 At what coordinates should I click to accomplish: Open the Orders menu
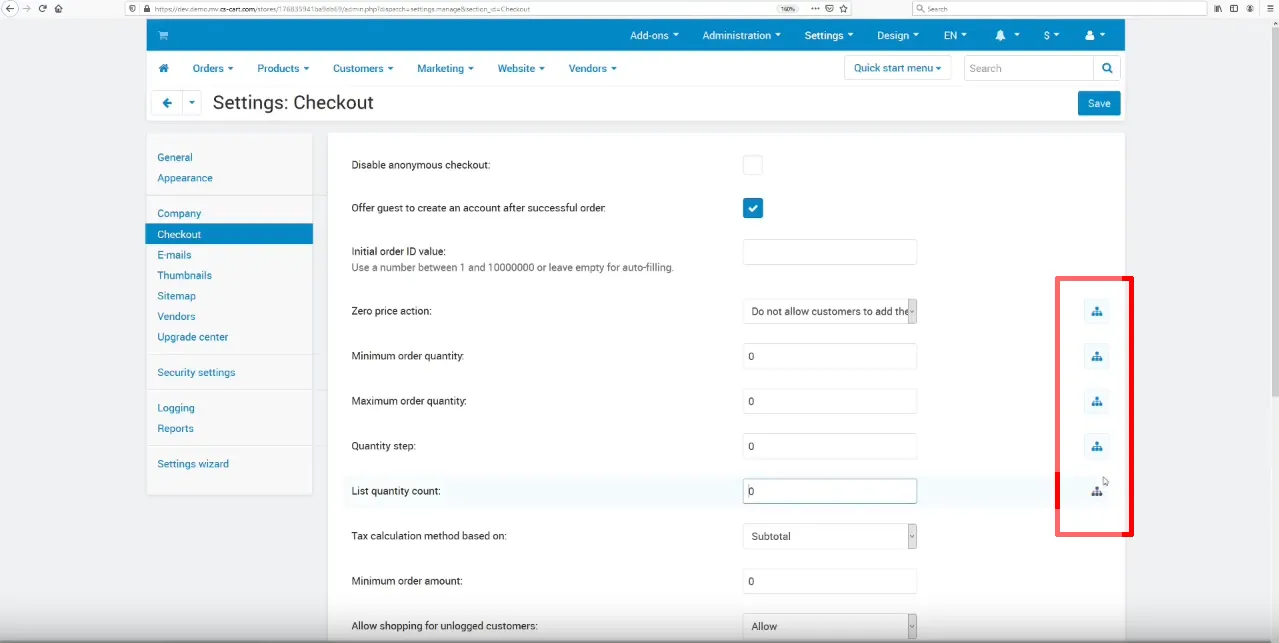click(213, 68)
